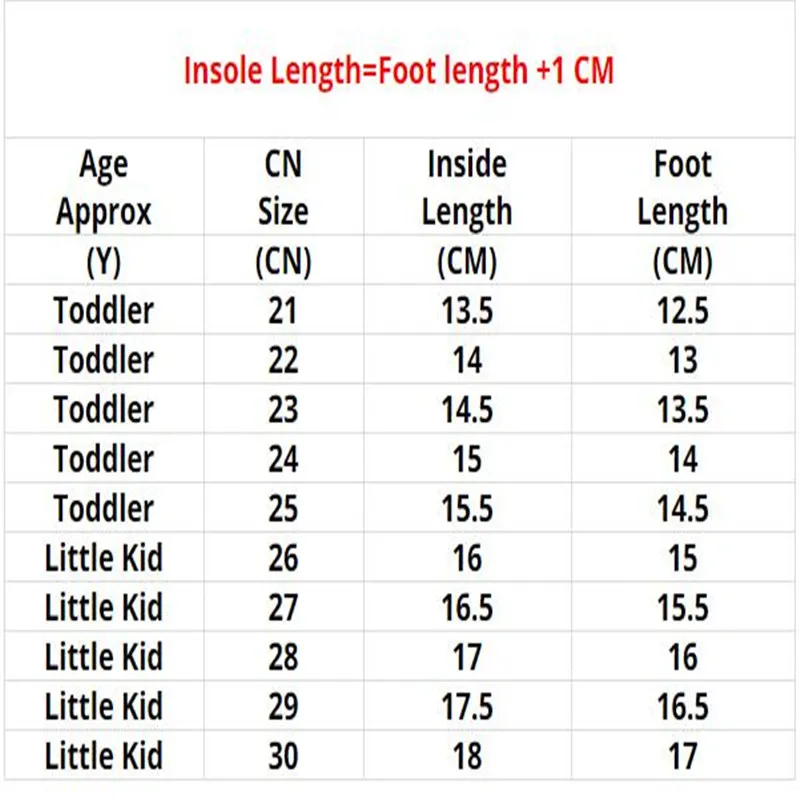Screen dimensions: 800x800
Task: Select the Toddler cell in the size 21 row
Action: pos(104,310)
